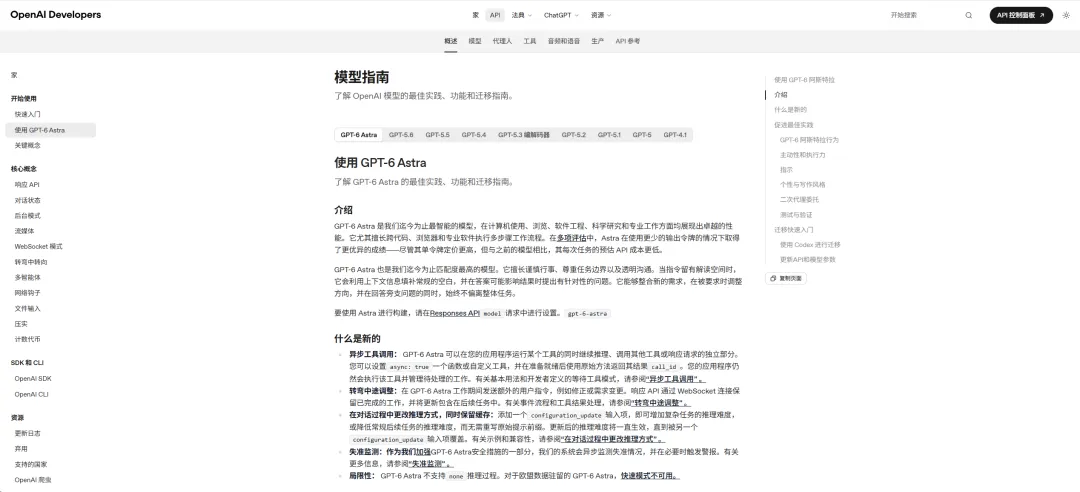Viewport: 1080px width, 492px height.
Task: Select the GPT-5.3 编解码器 model tab
Action: pos(524,134)
